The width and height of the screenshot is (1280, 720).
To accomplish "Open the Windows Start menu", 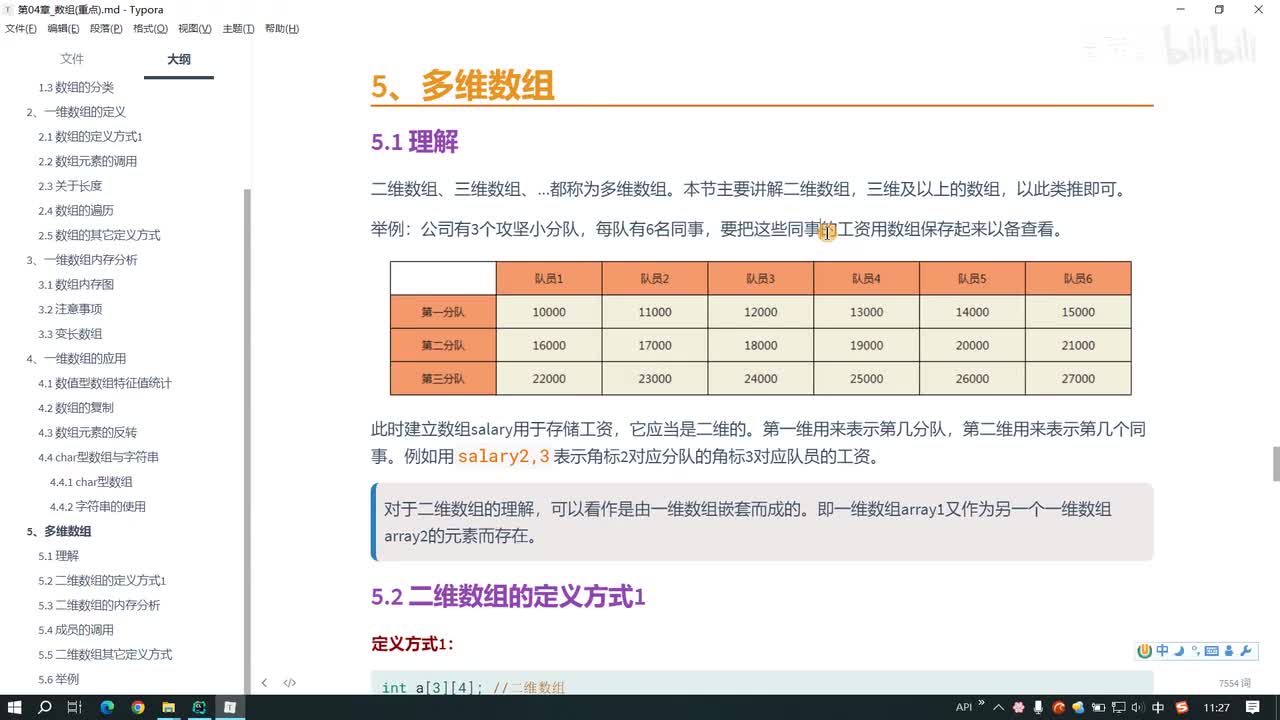I will point(15,707).
